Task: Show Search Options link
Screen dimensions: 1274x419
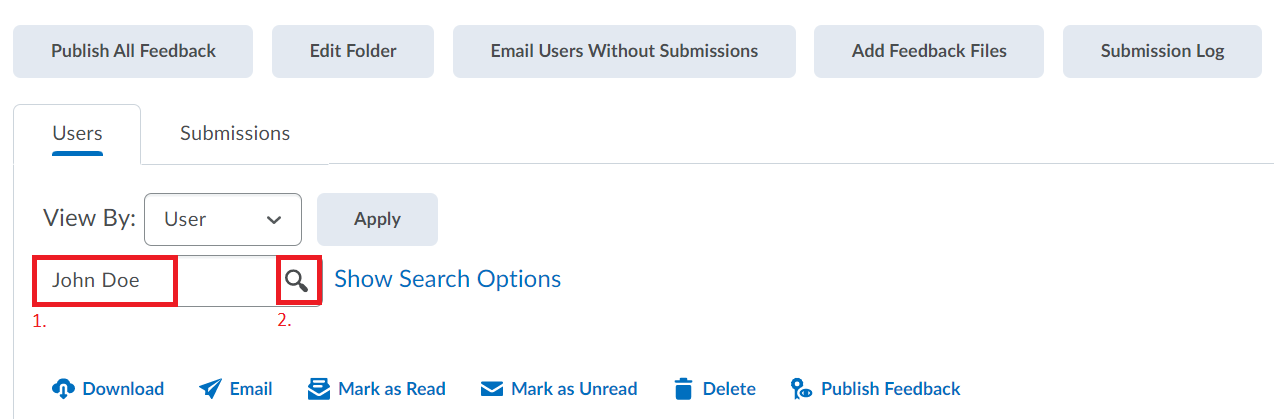Action: coord(448,279)
